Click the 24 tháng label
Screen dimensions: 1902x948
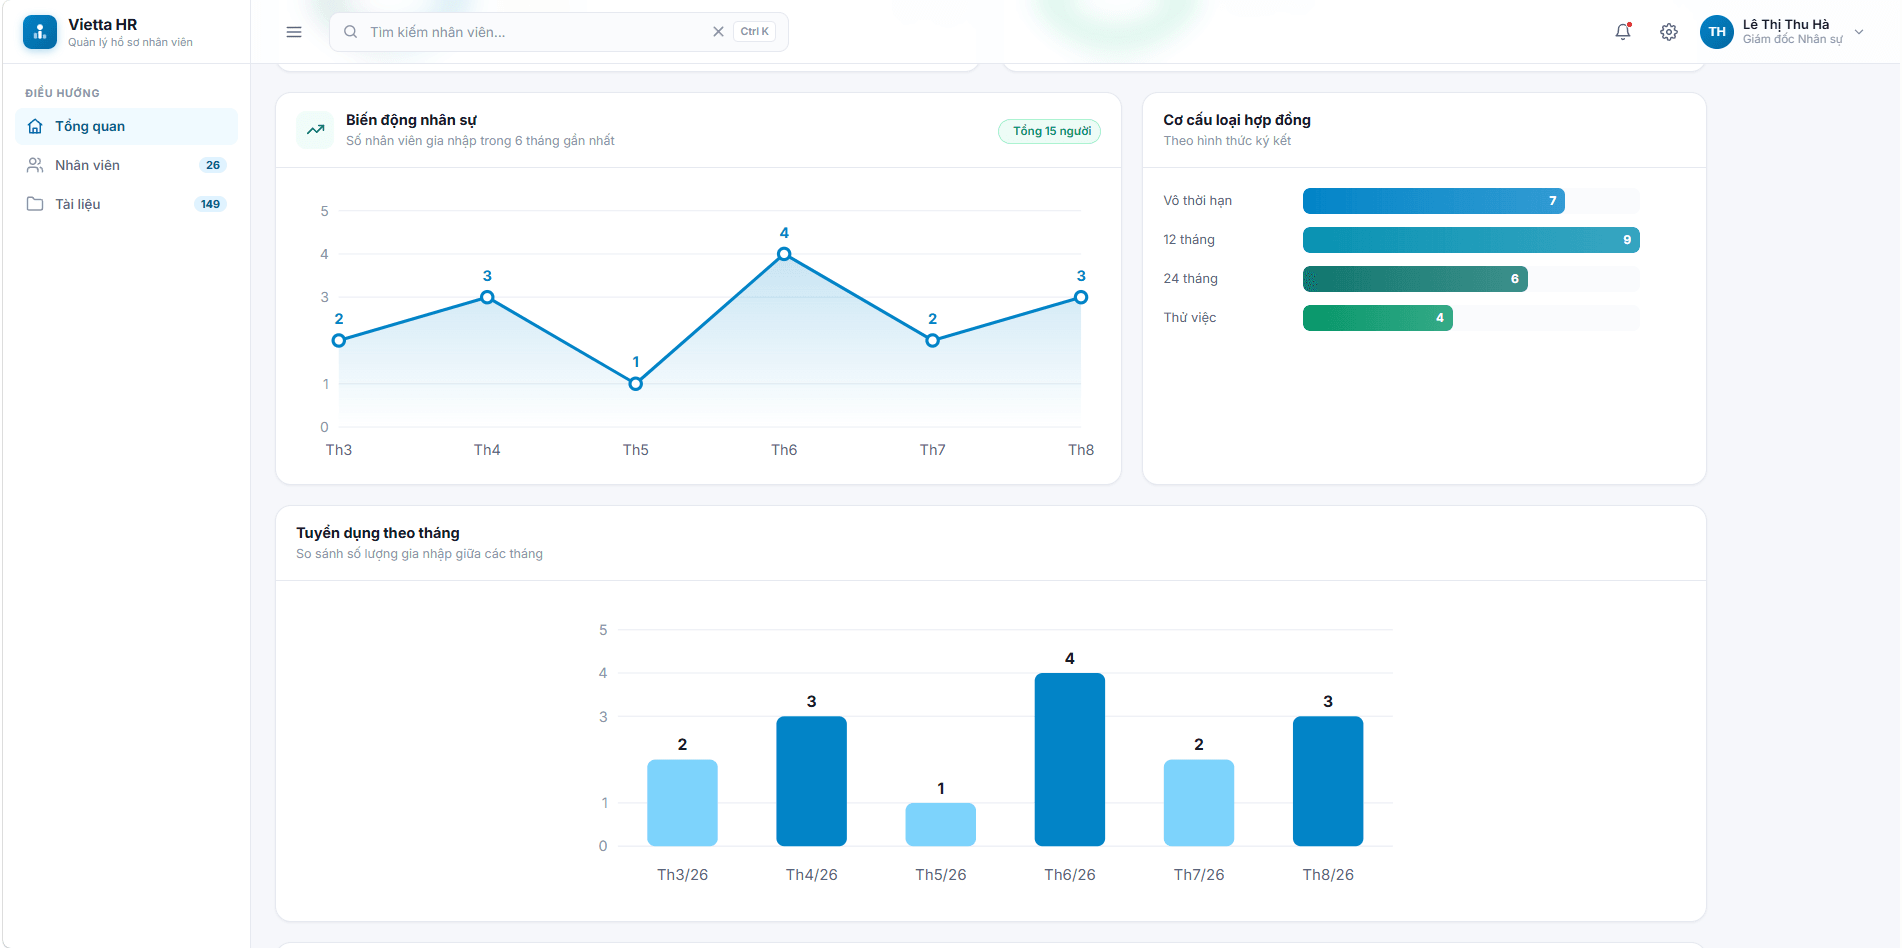[1190, 279]
